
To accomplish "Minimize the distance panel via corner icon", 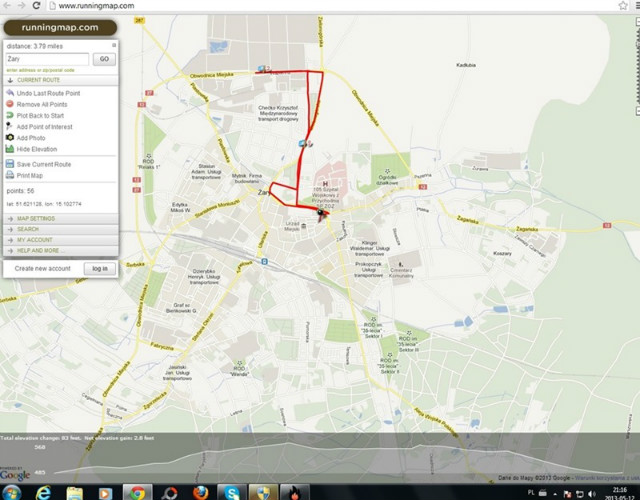I will [114, 45].
